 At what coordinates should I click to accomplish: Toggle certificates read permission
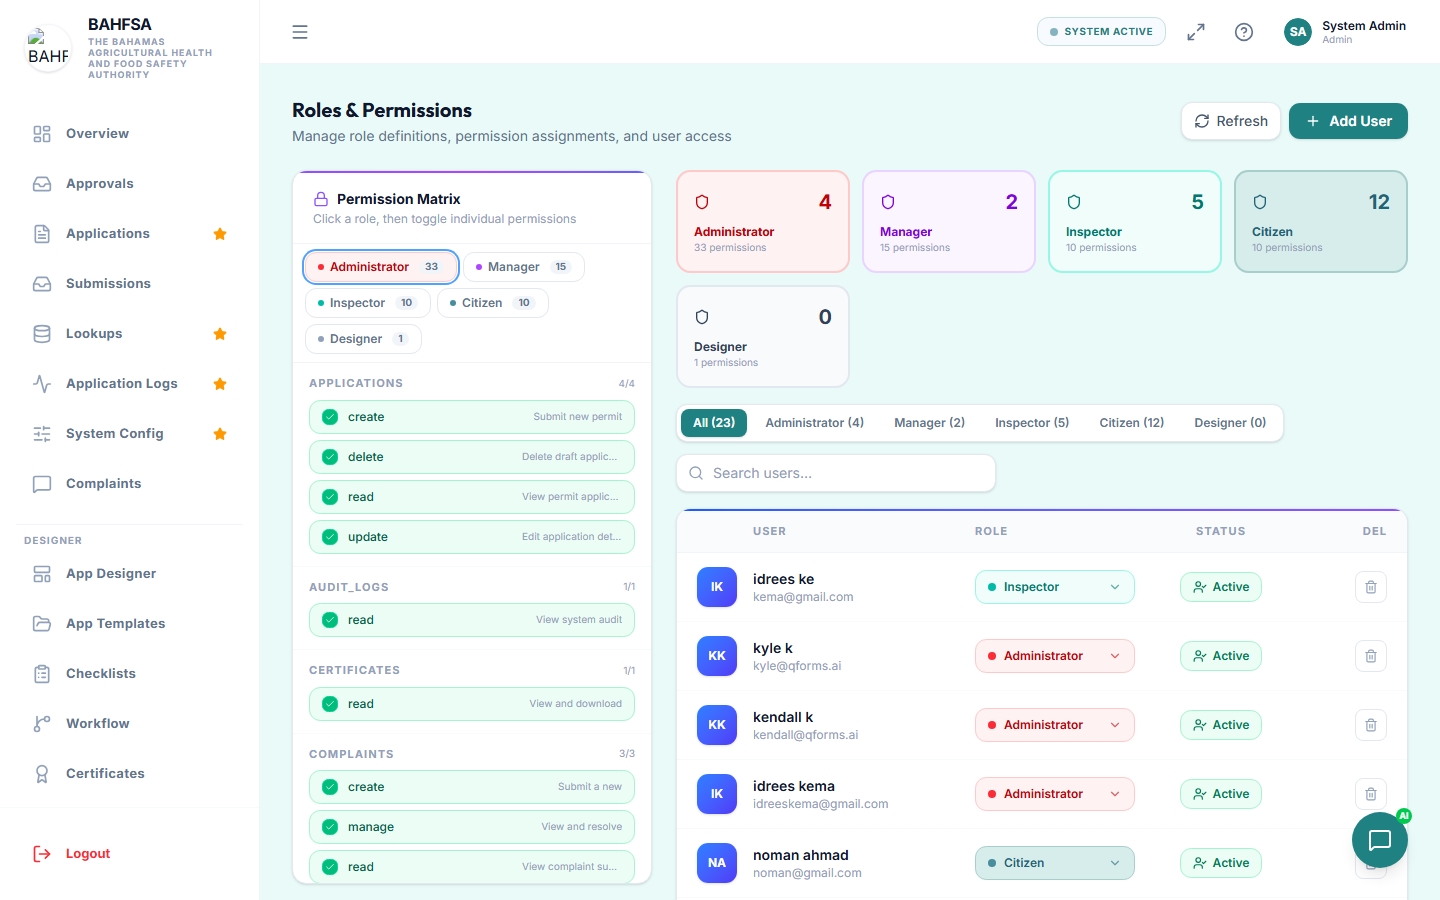tap(472, 704)
